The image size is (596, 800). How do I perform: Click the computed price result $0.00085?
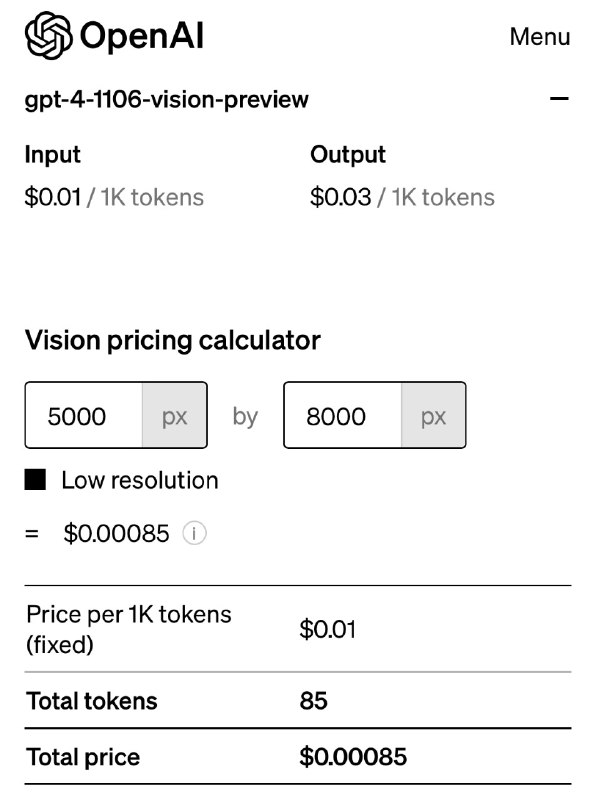[x=113, y=533]
